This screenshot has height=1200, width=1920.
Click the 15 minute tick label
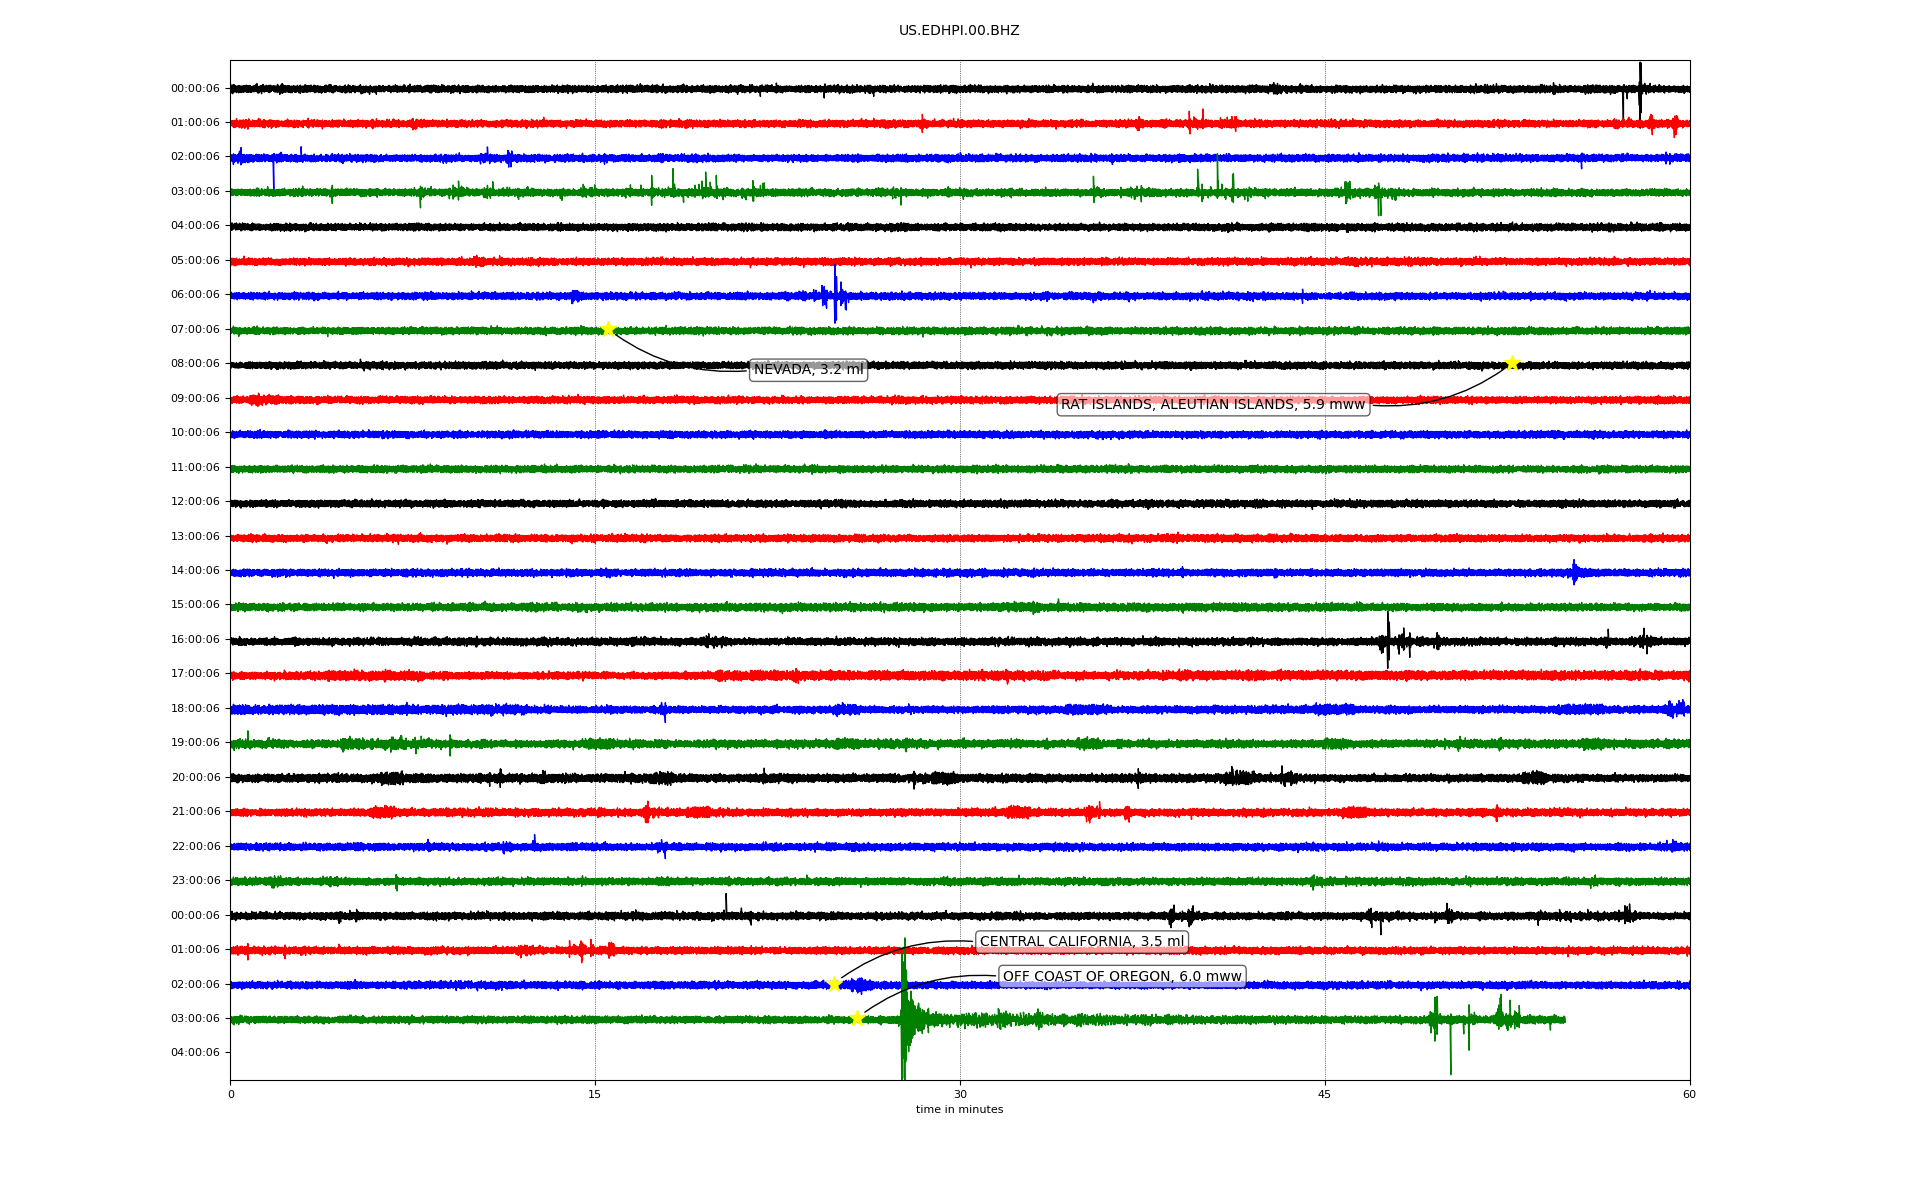pyautogui.click(x=595, y=1094)
